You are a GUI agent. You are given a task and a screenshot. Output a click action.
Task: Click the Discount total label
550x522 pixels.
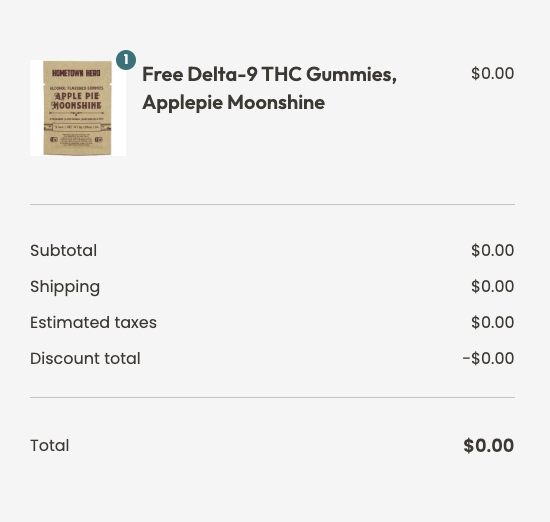pos(85,359)
